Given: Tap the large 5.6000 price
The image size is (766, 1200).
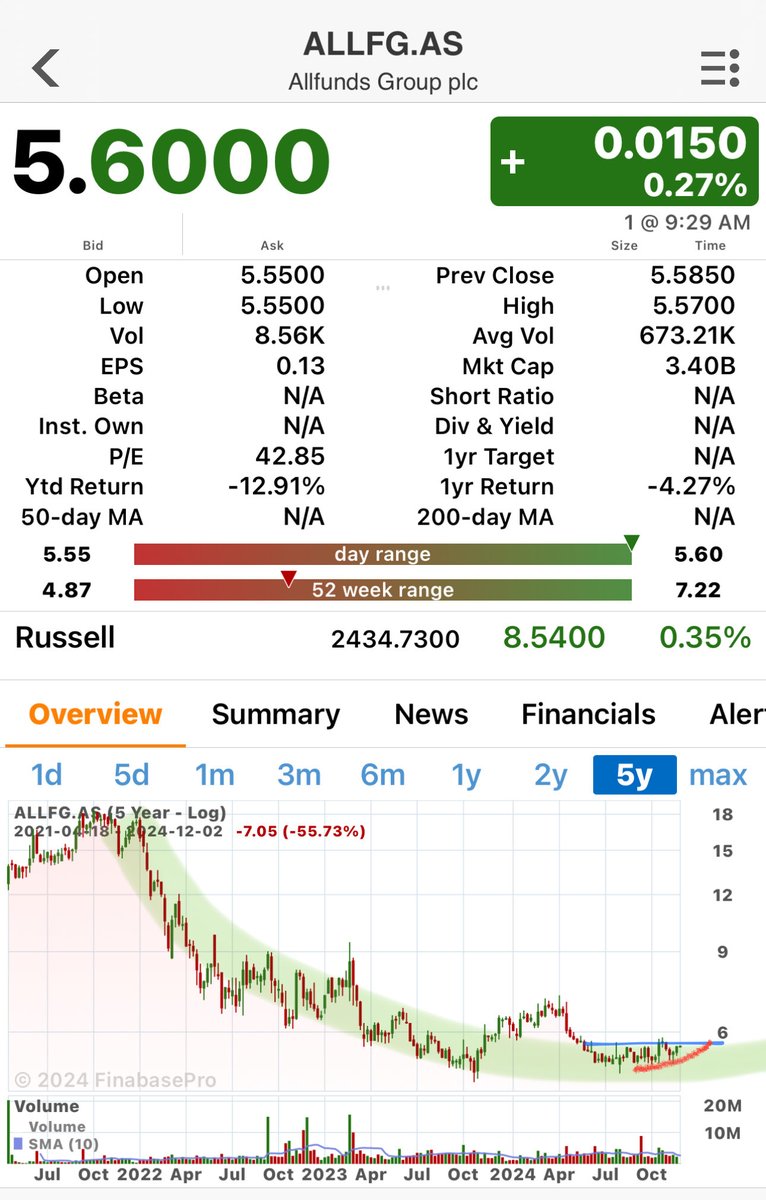Looking at the screenshot, I should tap(171, 163).
